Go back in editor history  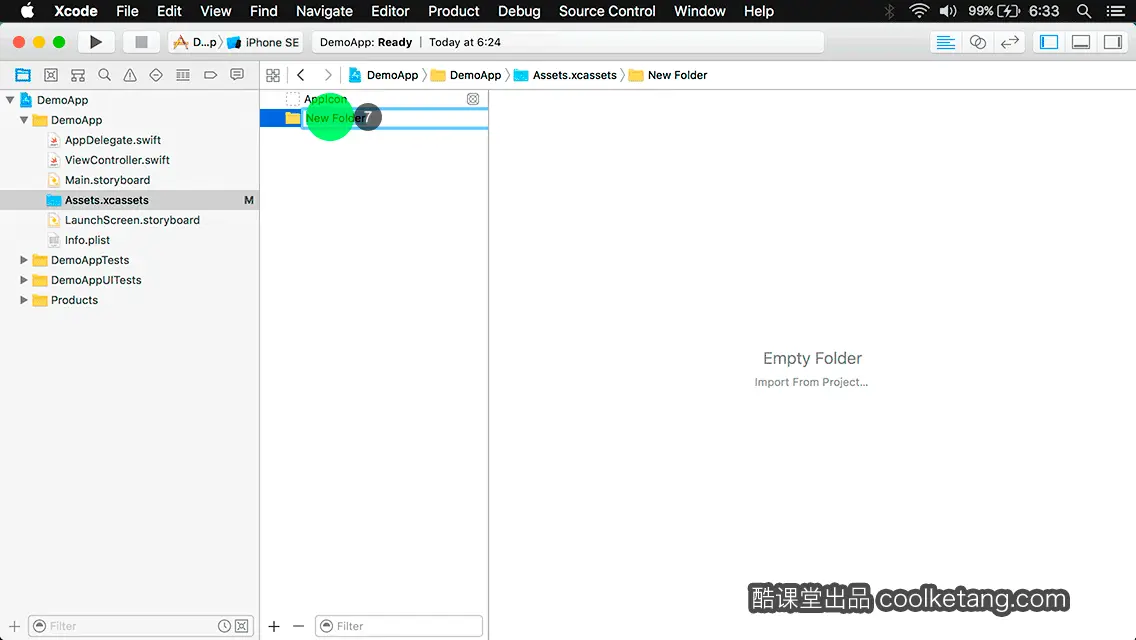[x=301, y=75]
